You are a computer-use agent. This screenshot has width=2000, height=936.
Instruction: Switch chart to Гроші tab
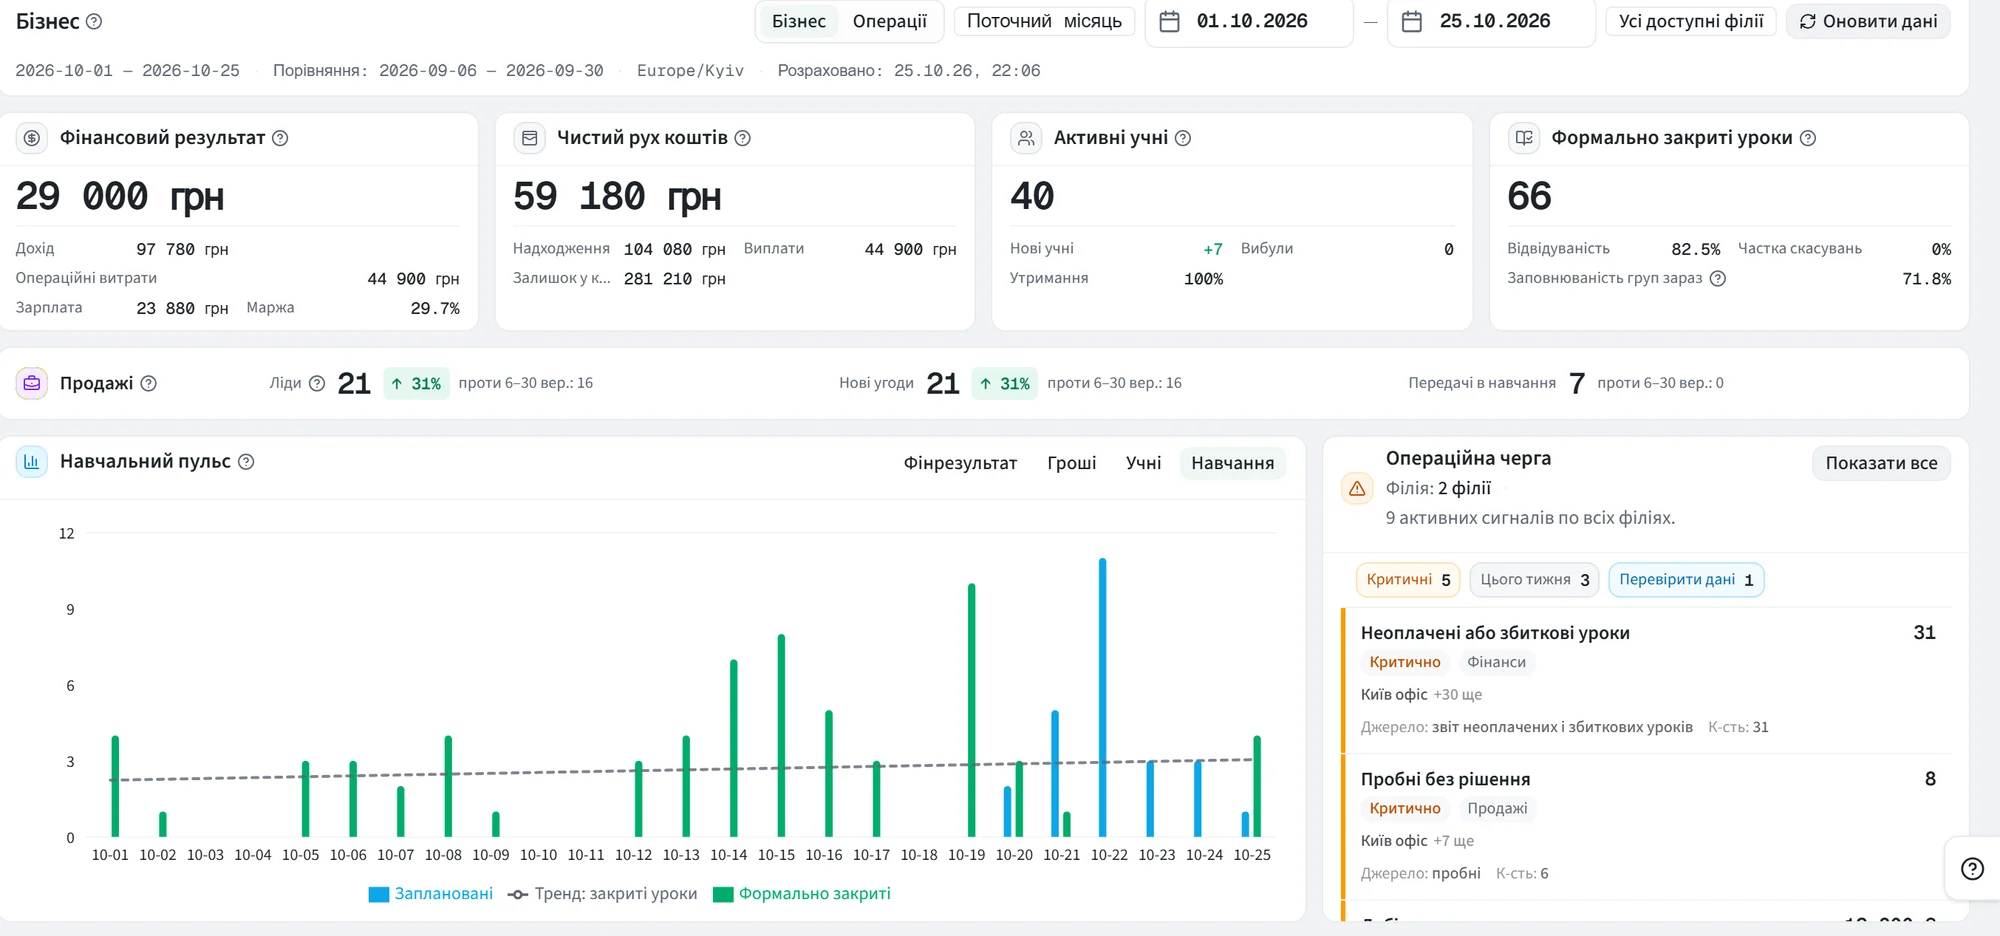click(1072, 463)
